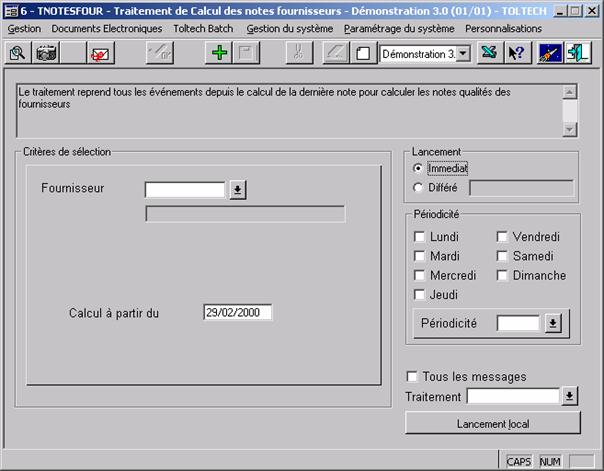Viewport: 604px width, 471px height.
Task: Expand the Périodicité dropdown arrow
Action: pos(553,323)
